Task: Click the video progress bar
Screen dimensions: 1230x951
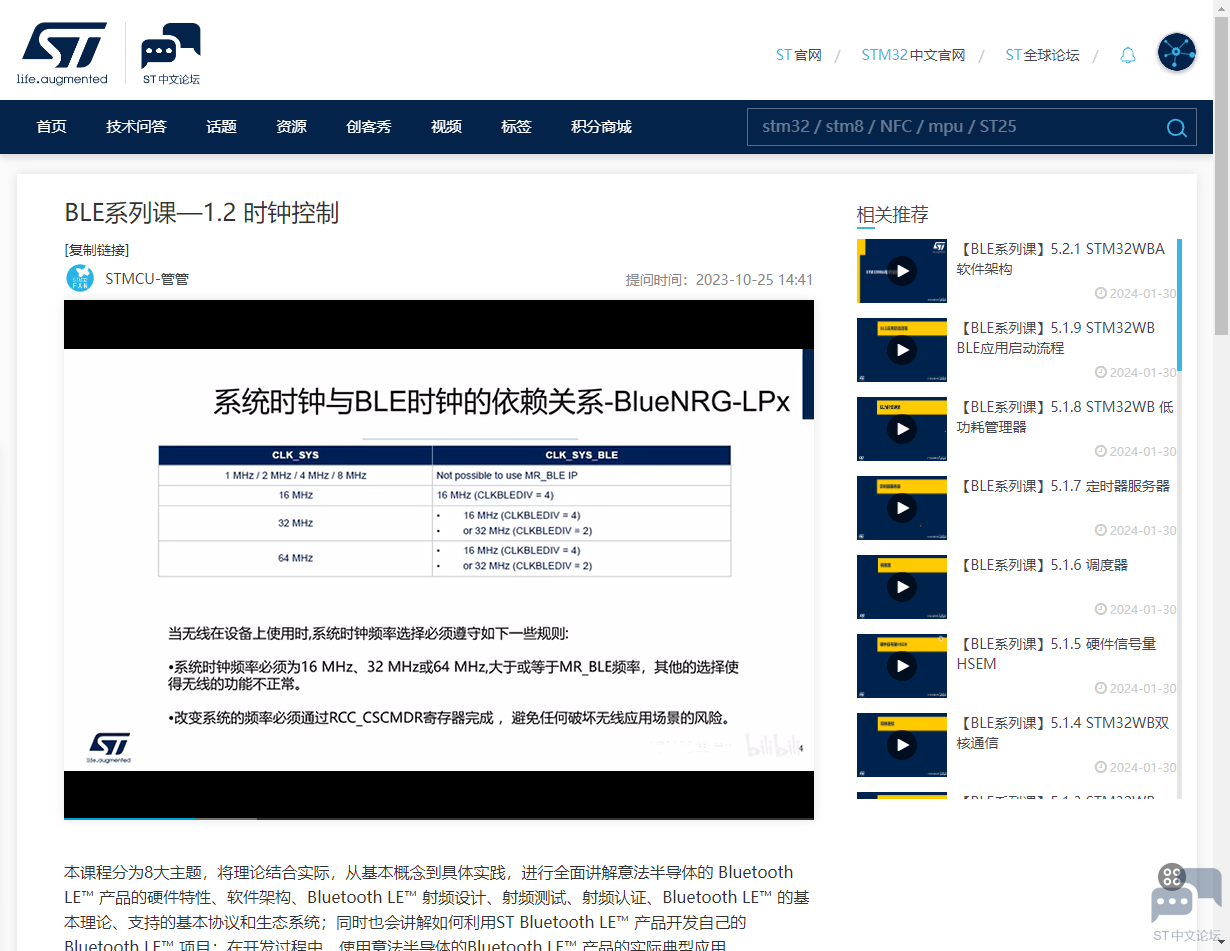Action: tap(438, 818)
